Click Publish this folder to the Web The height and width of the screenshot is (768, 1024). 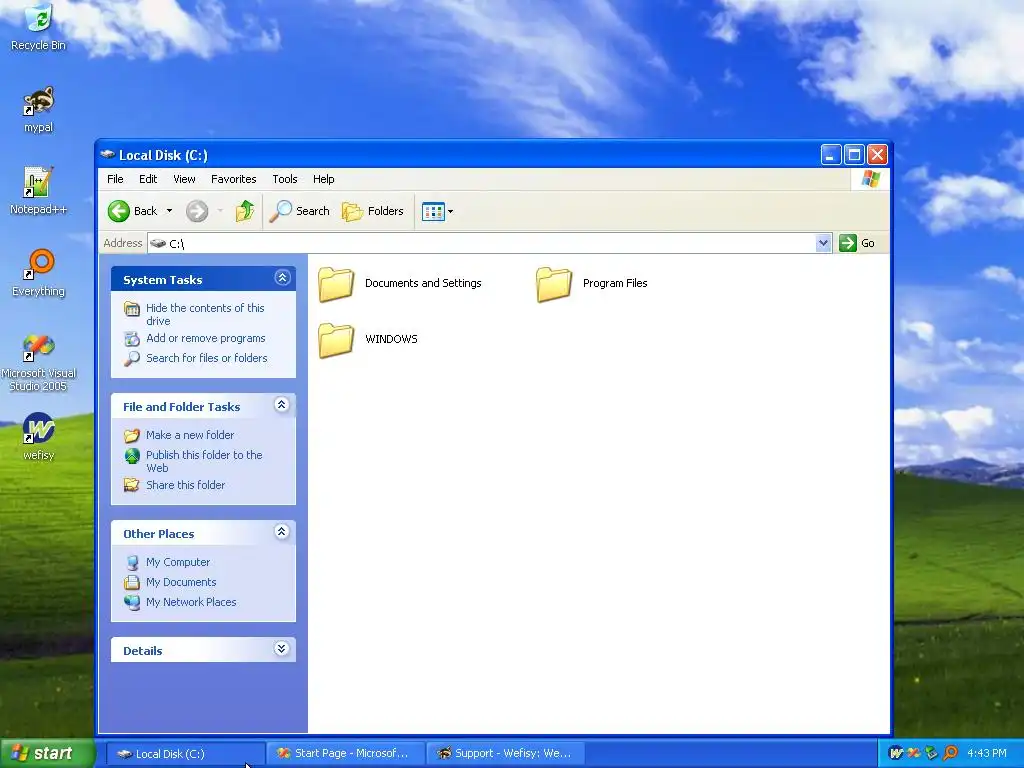[204, 461]
